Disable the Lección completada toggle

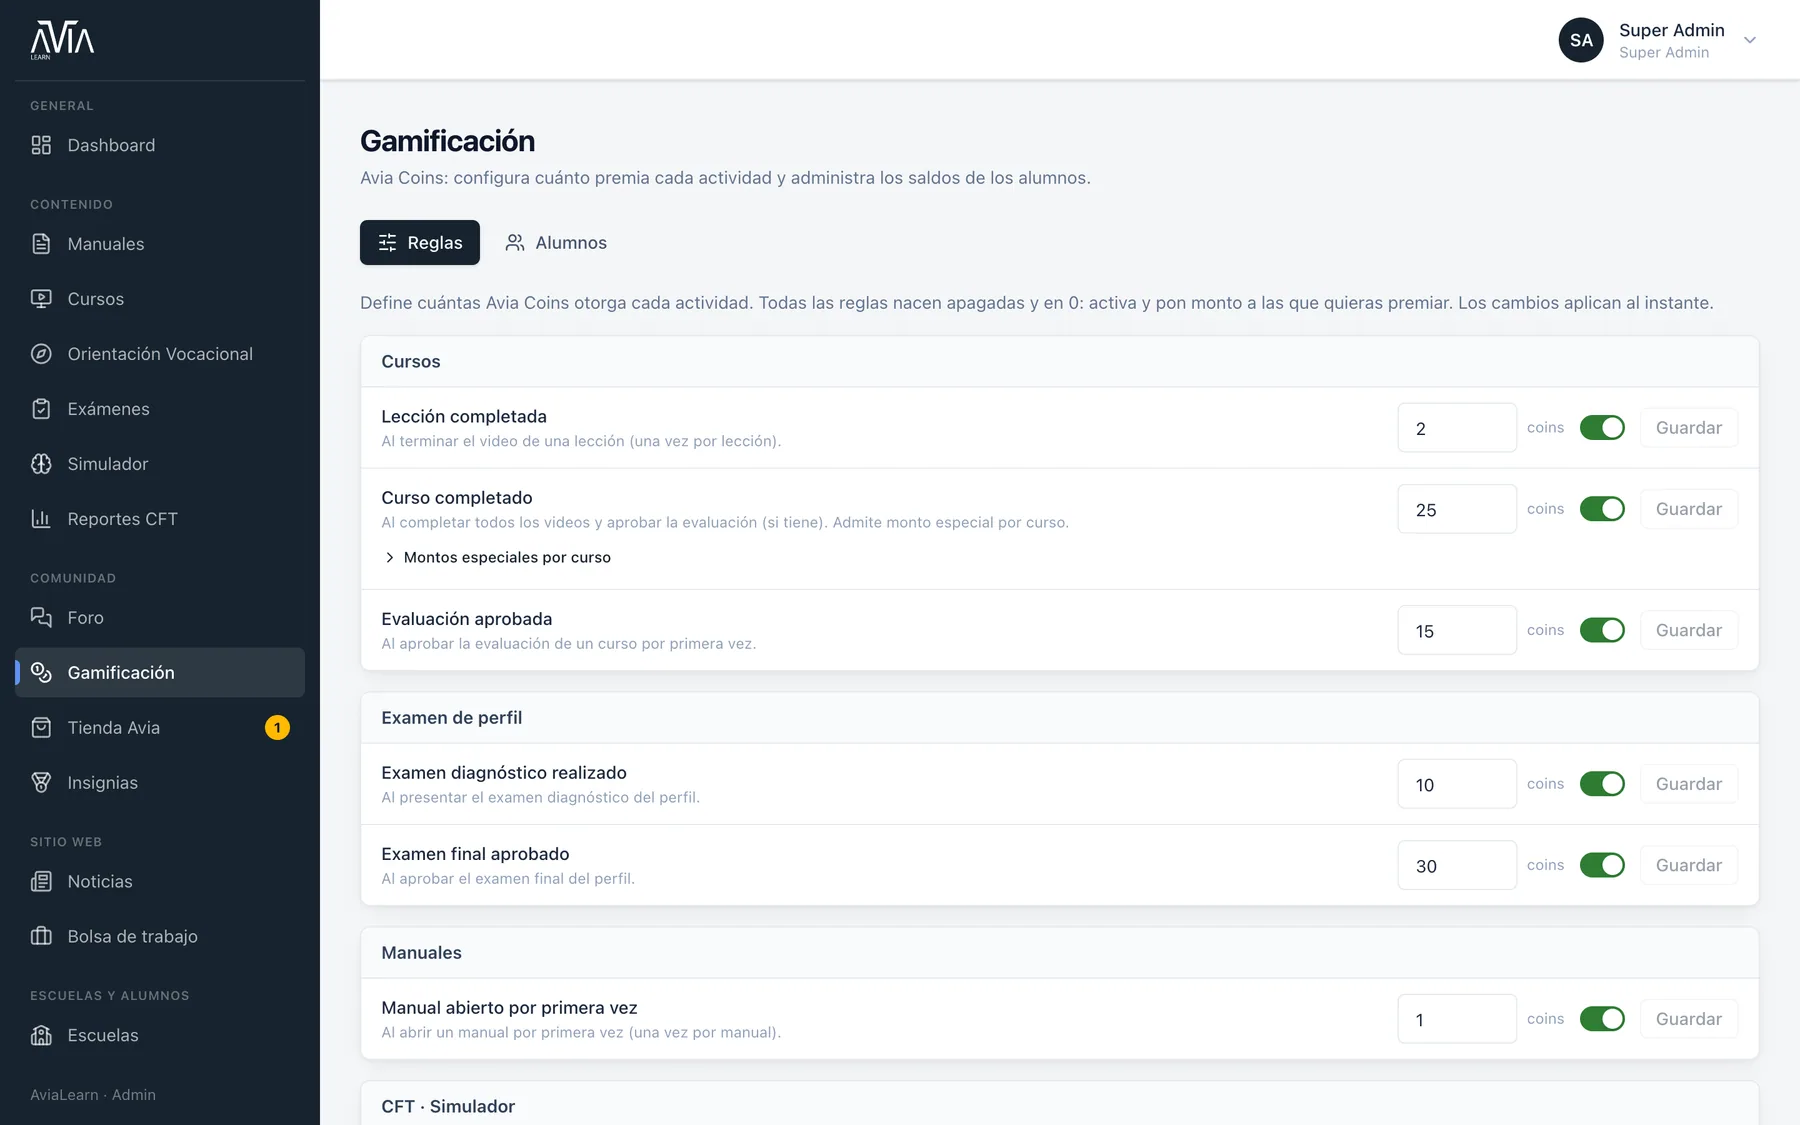[1602, 428]
